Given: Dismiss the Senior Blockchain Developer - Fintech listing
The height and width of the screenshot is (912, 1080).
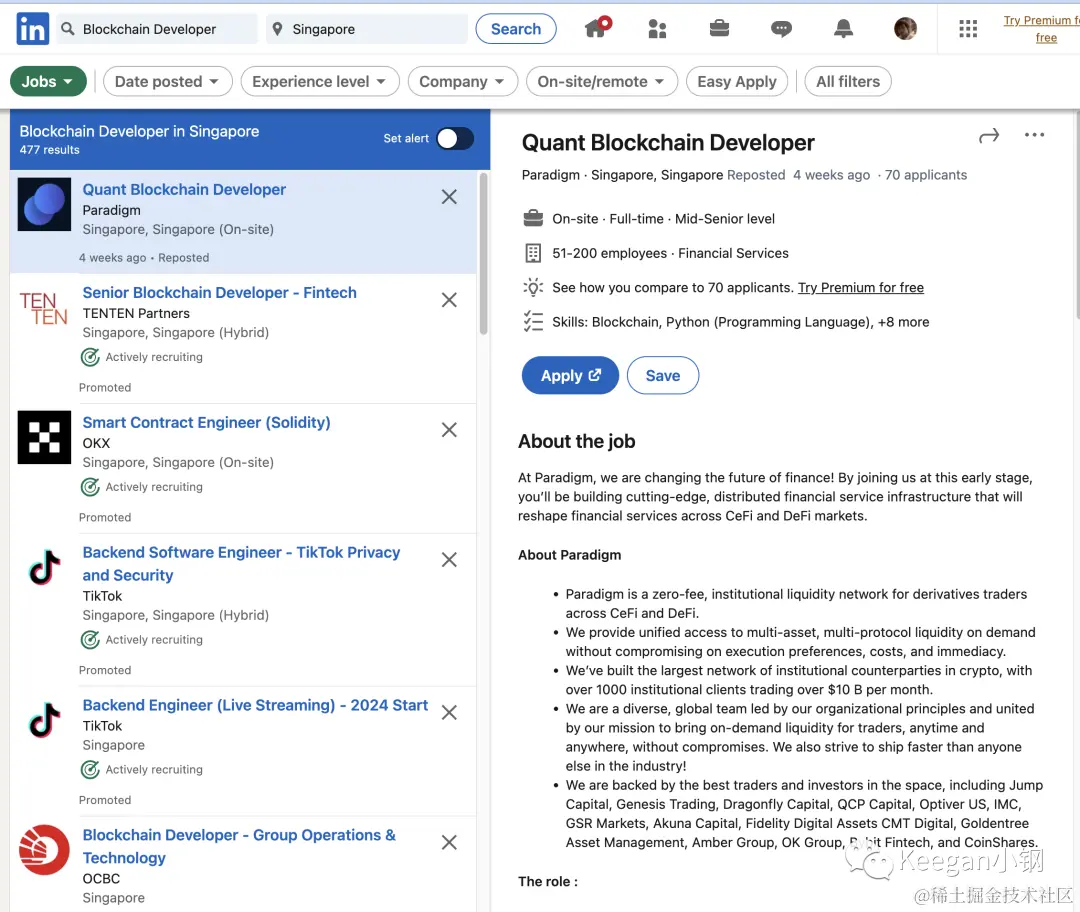Looking at the screenshot, I should coord(449,300).
